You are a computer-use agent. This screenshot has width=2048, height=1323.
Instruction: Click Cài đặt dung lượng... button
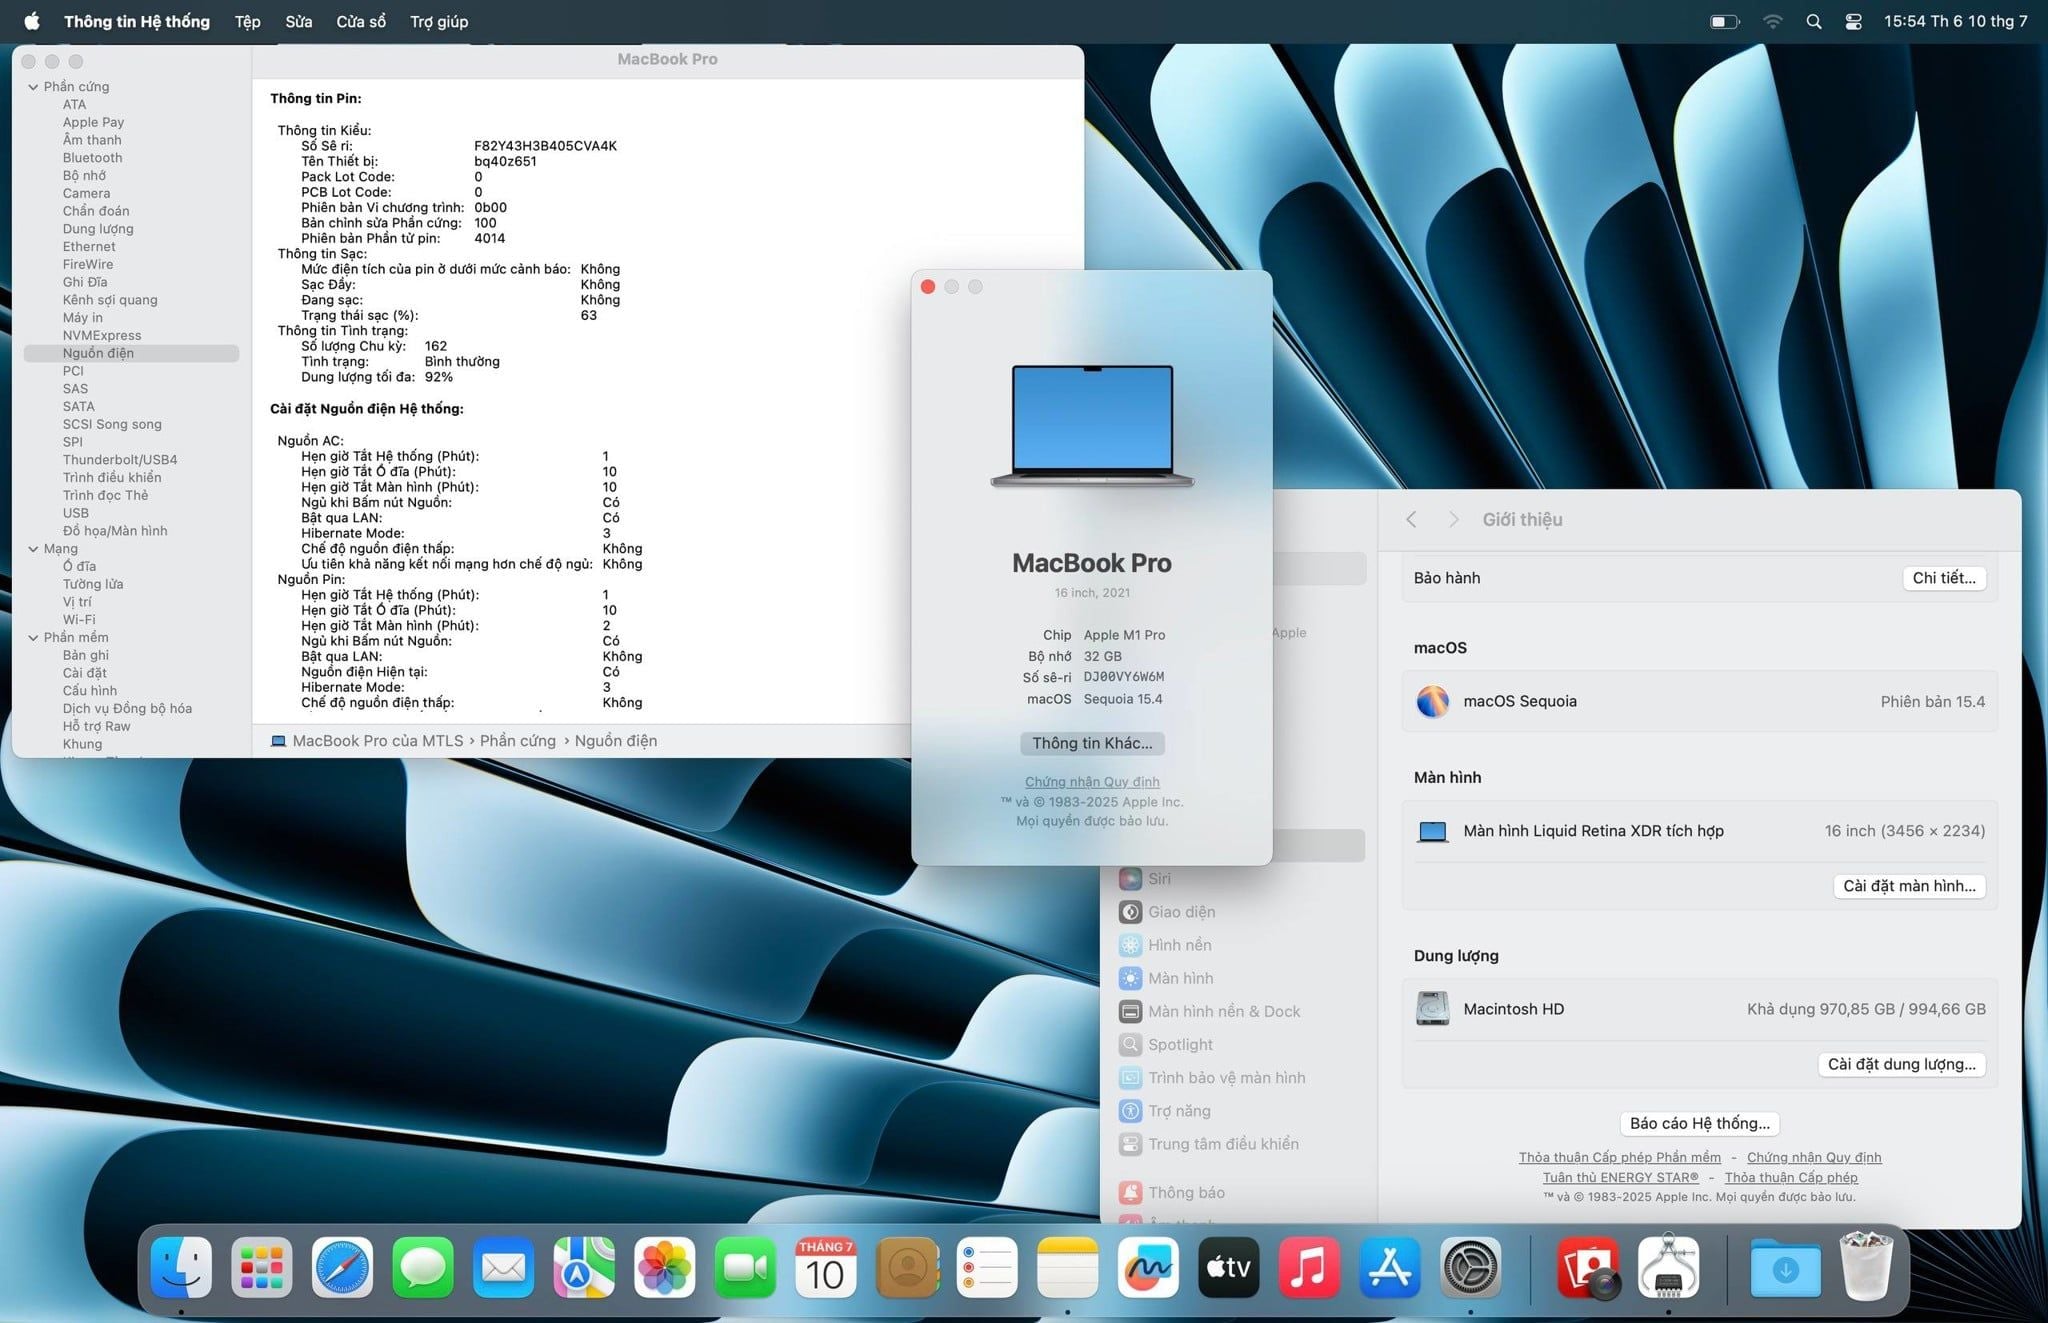pos(1901,1064)
